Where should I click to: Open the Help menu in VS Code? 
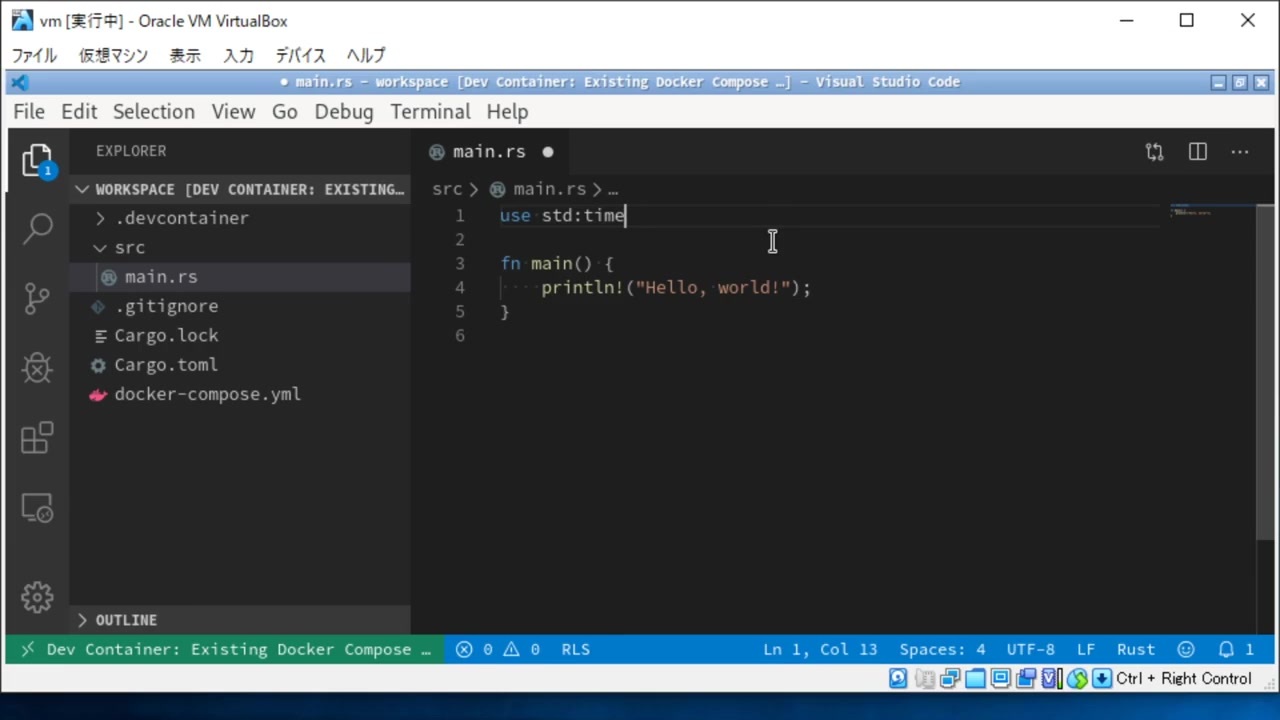point(507,112)
